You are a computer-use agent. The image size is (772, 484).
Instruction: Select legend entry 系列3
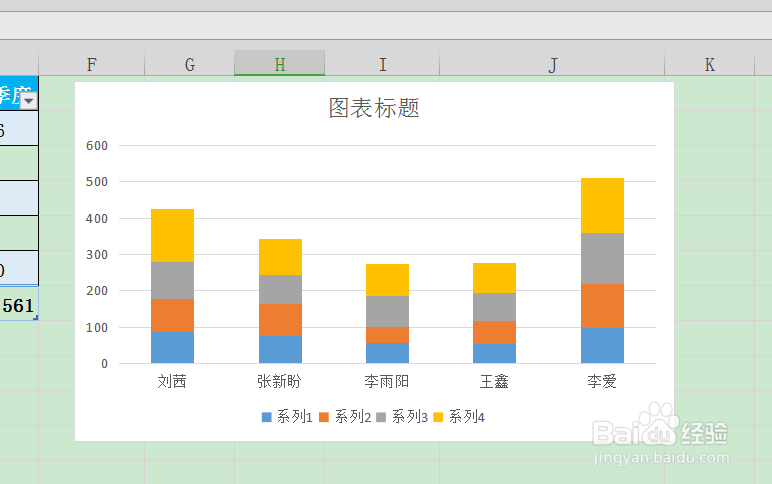pyautogui.click(x=402, y=417)
